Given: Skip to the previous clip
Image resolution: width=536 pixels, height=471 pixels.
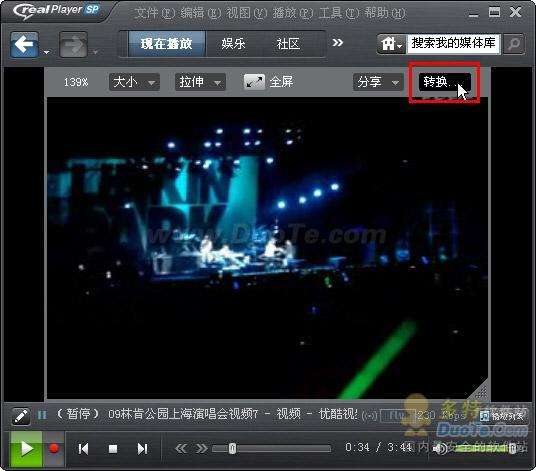Looking at the screenshot, I should pyautogui.click(x=83, y=449).
